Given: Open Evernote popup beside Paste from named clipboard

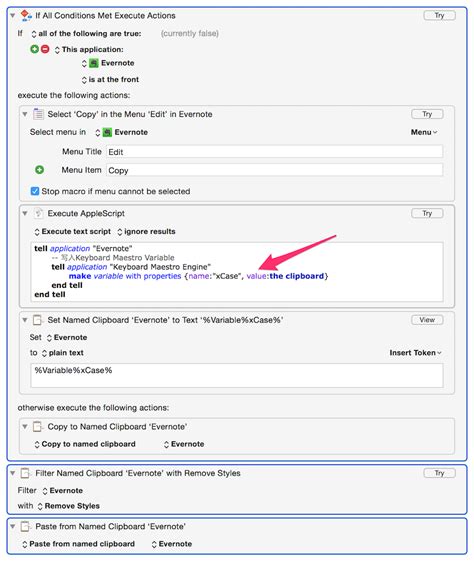Looking at the screenshot, I should click(x=172, y=544).
